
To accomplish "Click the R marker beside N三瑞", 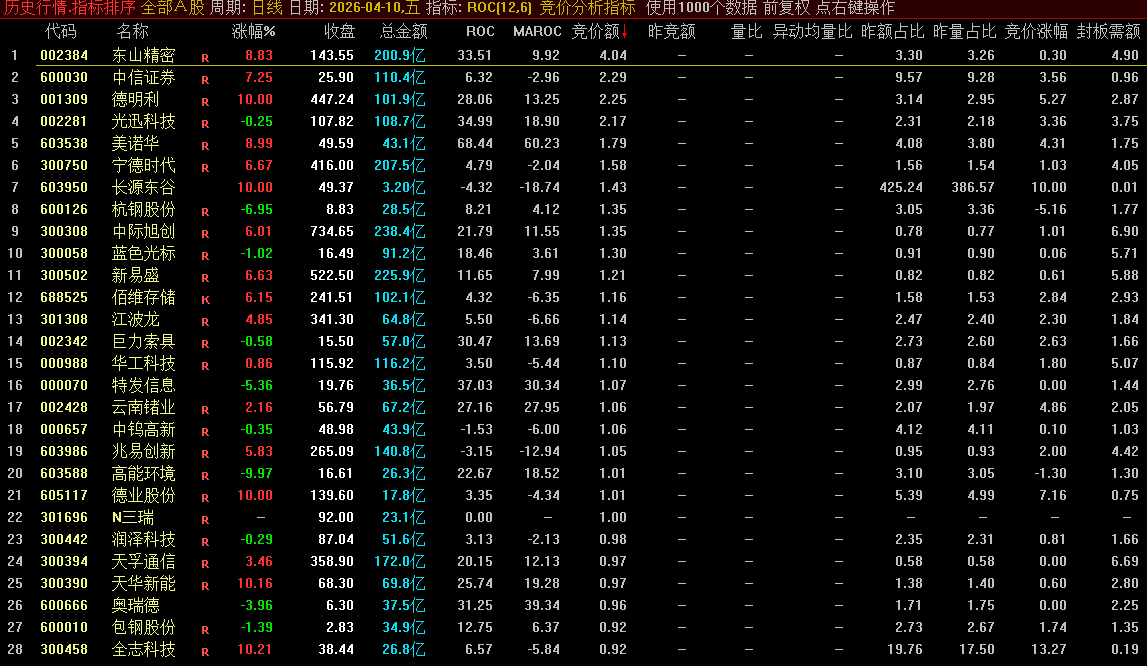I will coord(205,520).
